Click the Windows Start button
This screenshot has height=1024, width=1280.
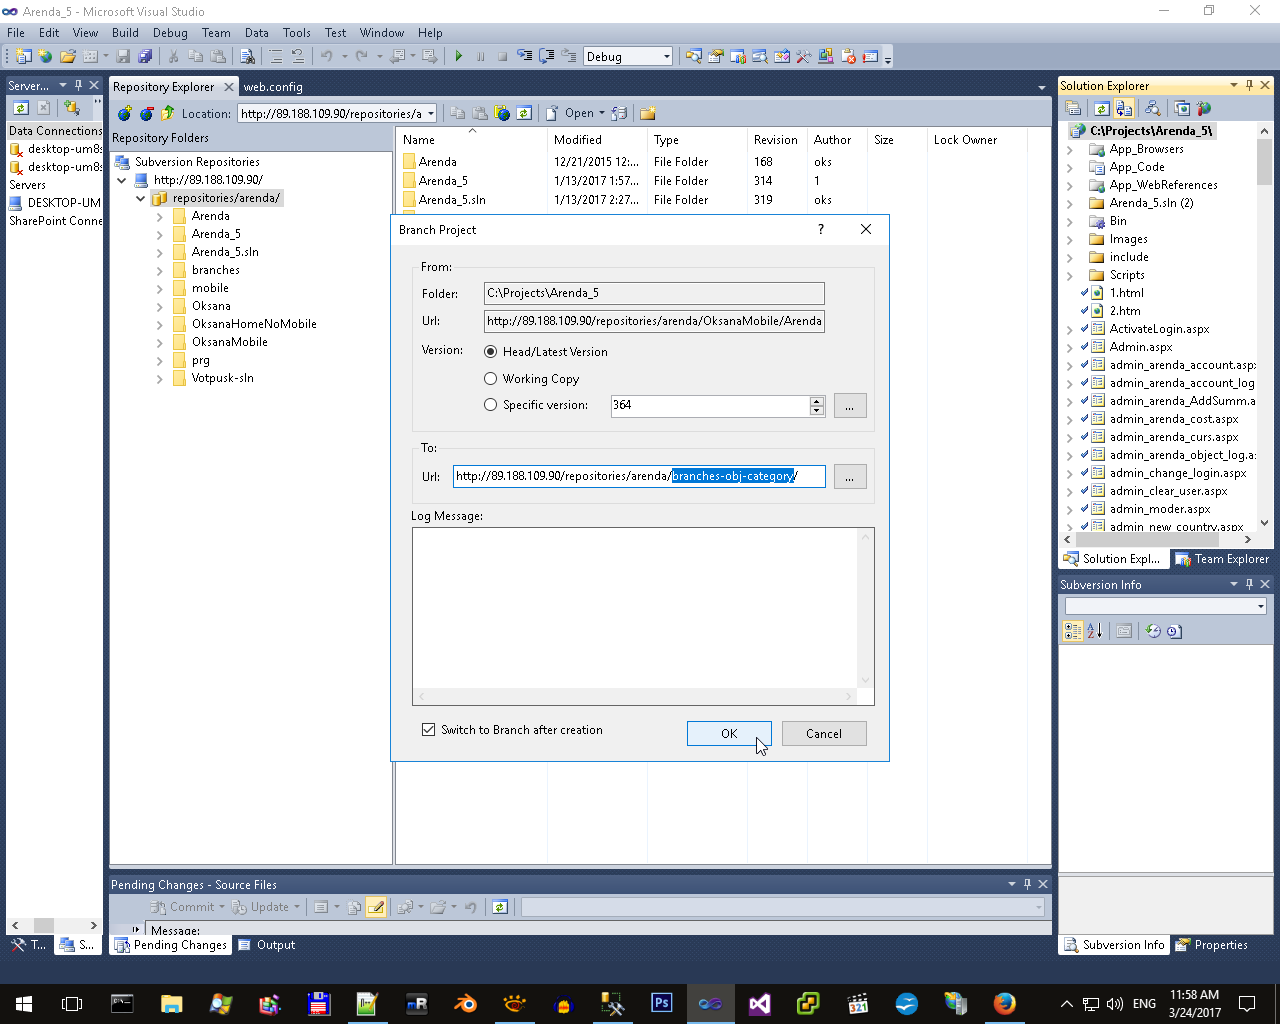click(x=24, y=1003)
